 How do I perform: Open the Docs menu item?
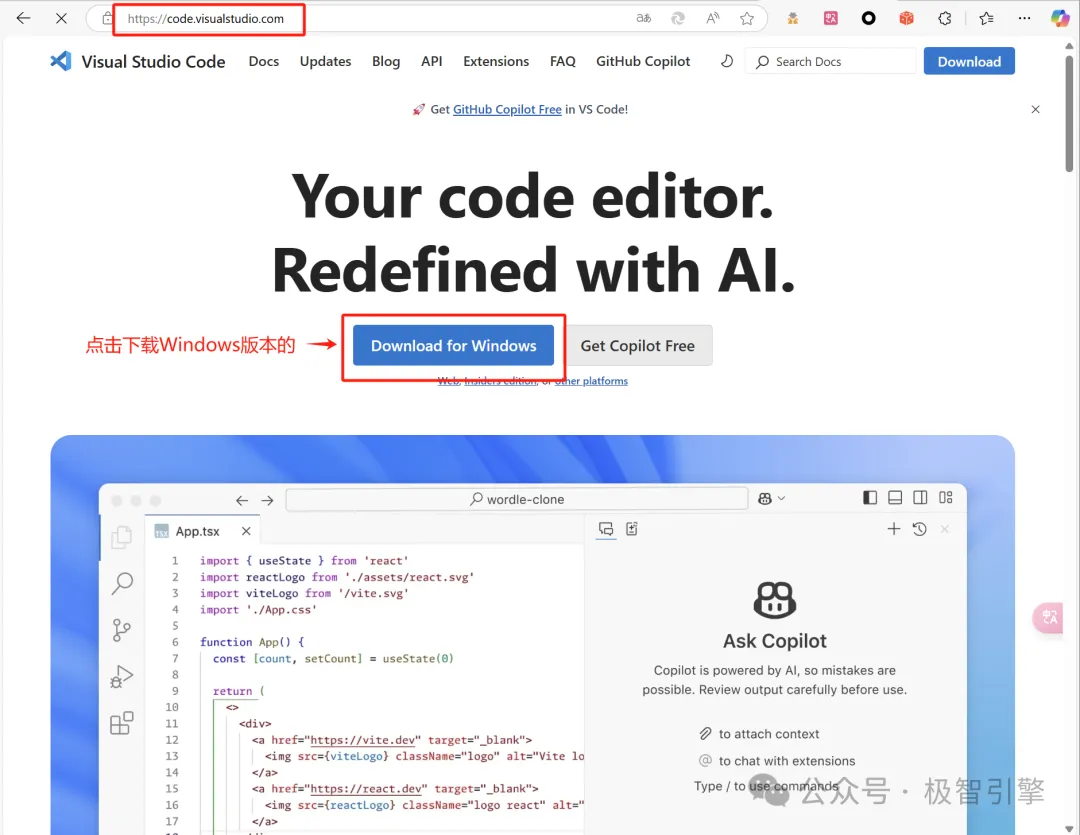click(264, 61)
